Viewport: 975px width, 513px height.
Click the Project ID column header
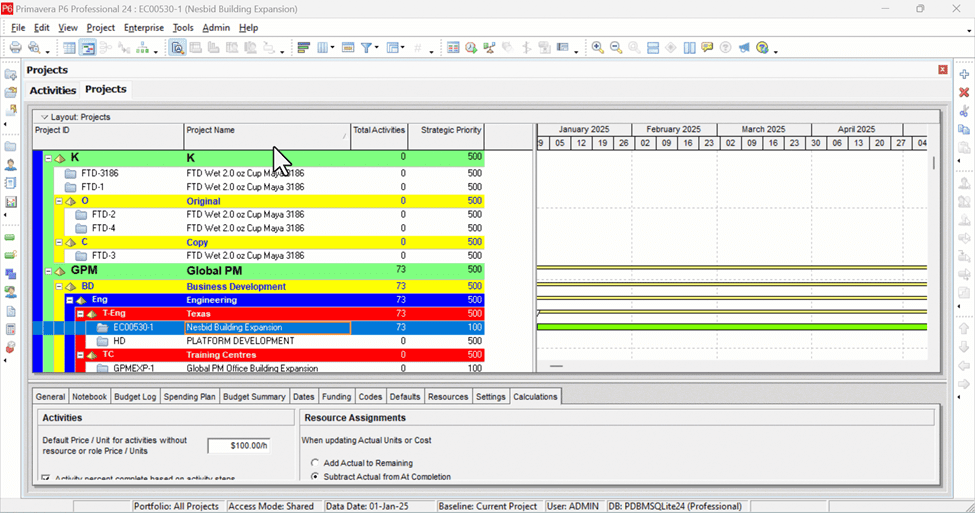[108, 136]
